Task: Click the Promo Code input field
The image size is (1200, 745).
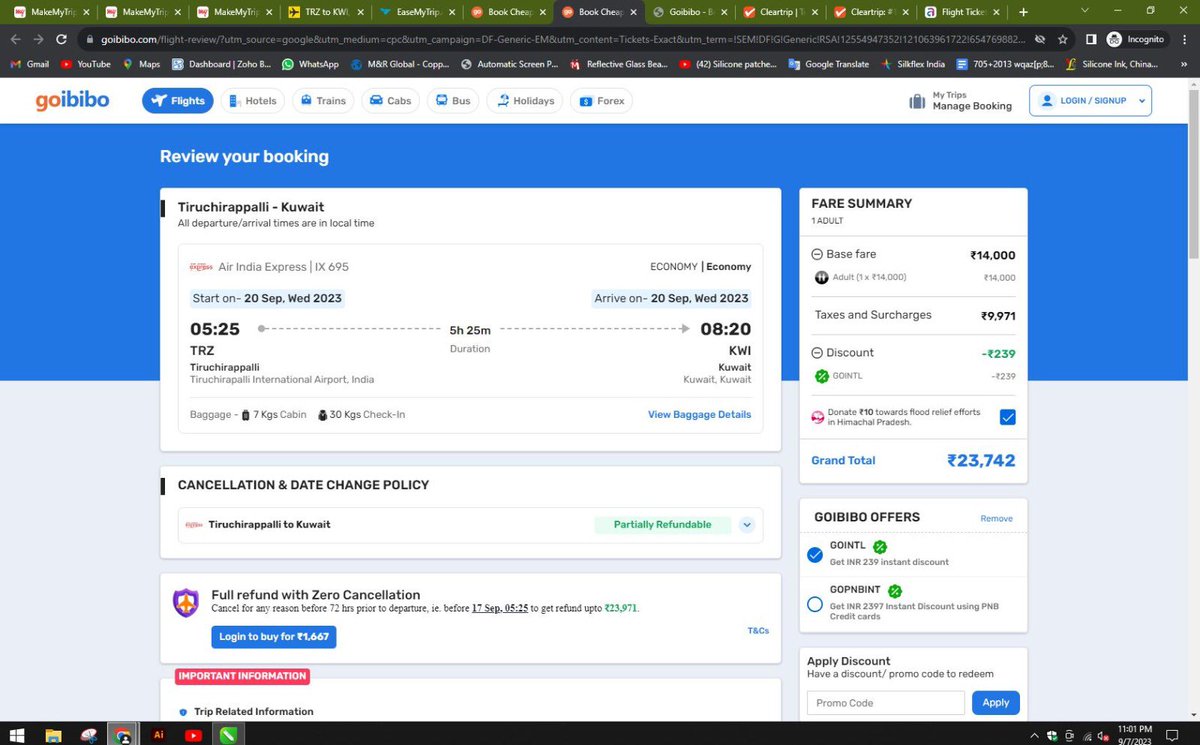Action: coord(886,703)
